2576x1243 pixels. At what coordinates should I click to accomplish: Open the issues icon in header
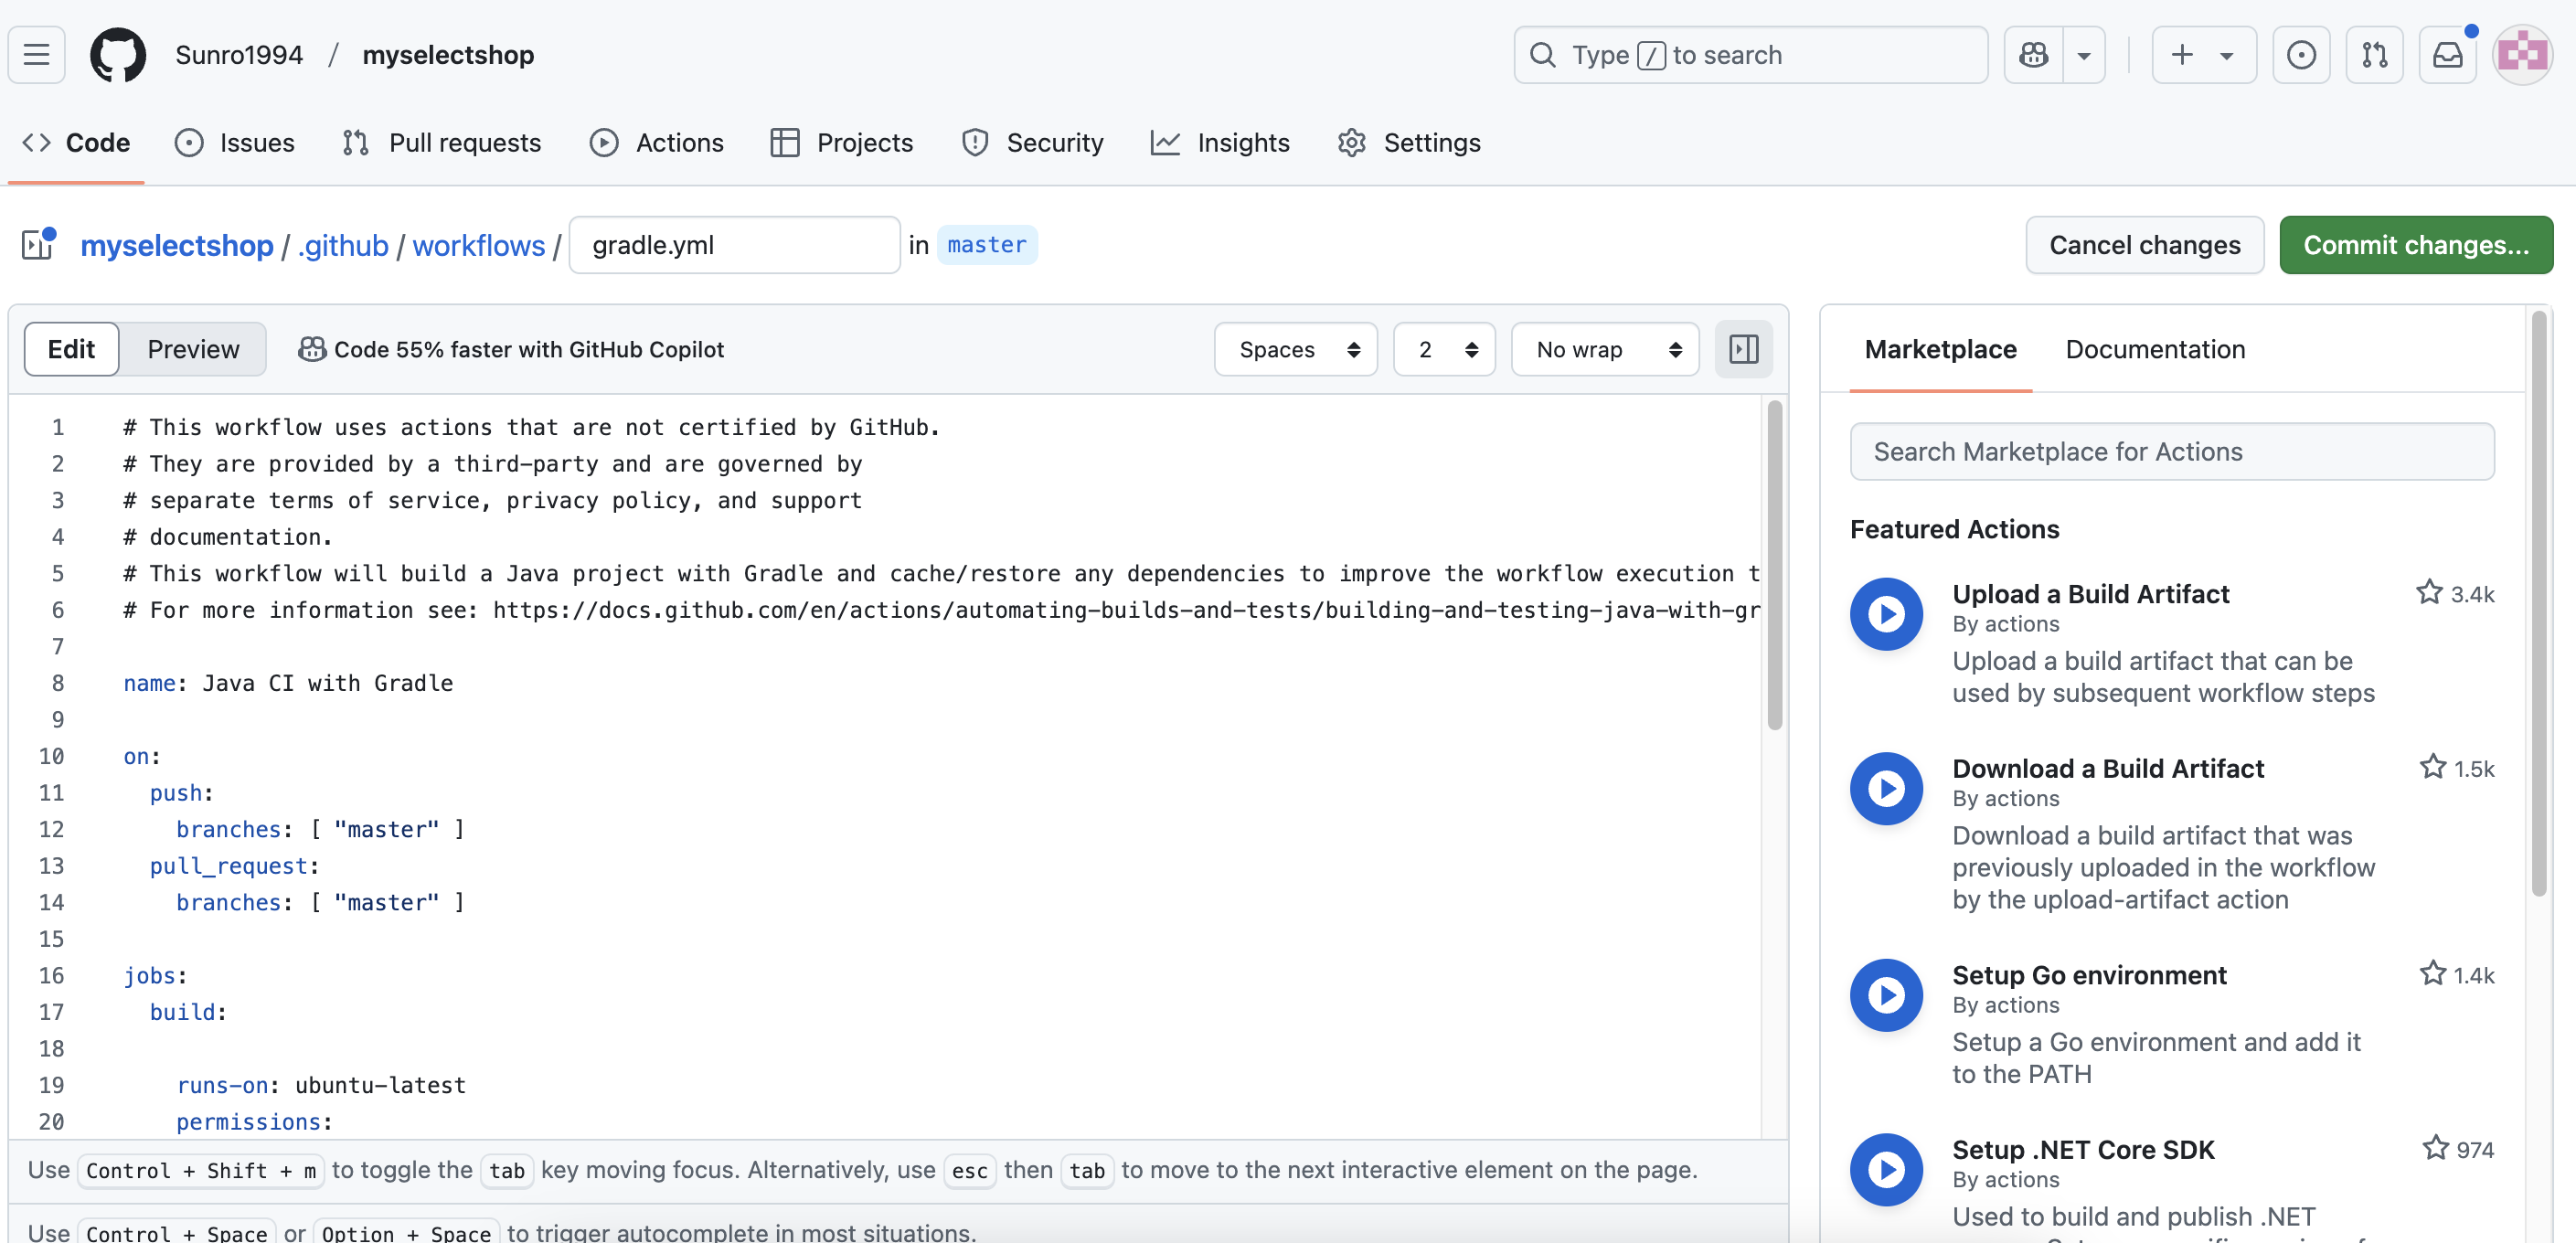coord(2300,55)
